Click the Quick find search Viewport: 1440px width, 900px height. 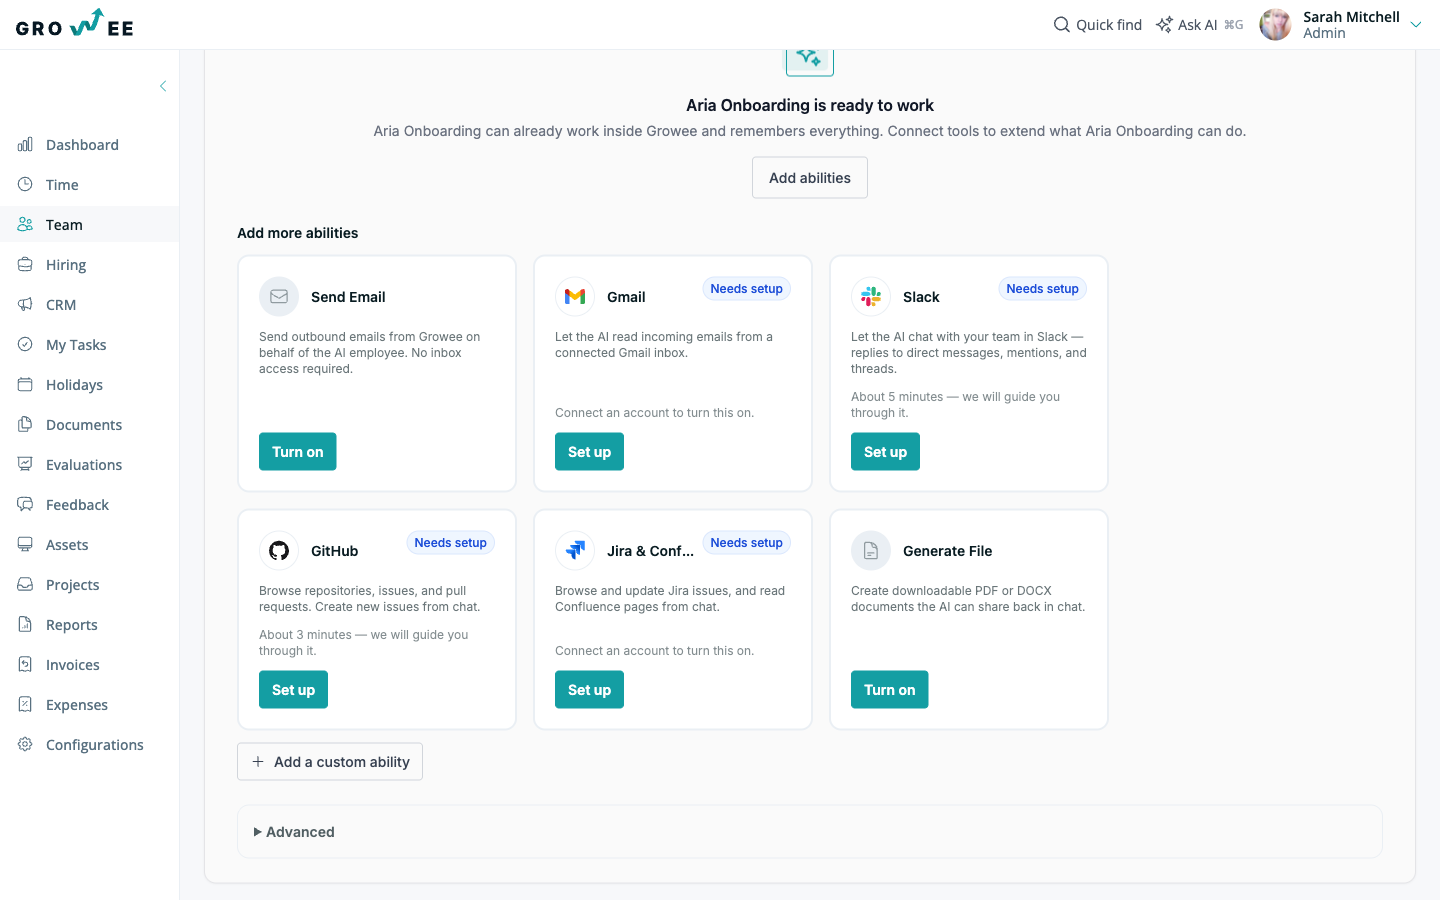click(1097, 24)
